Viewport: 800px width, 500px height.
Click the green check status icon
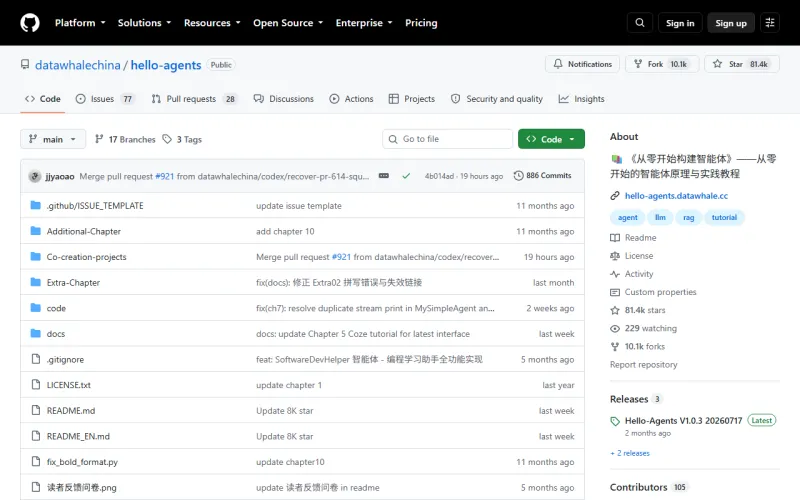click(406, 176)
